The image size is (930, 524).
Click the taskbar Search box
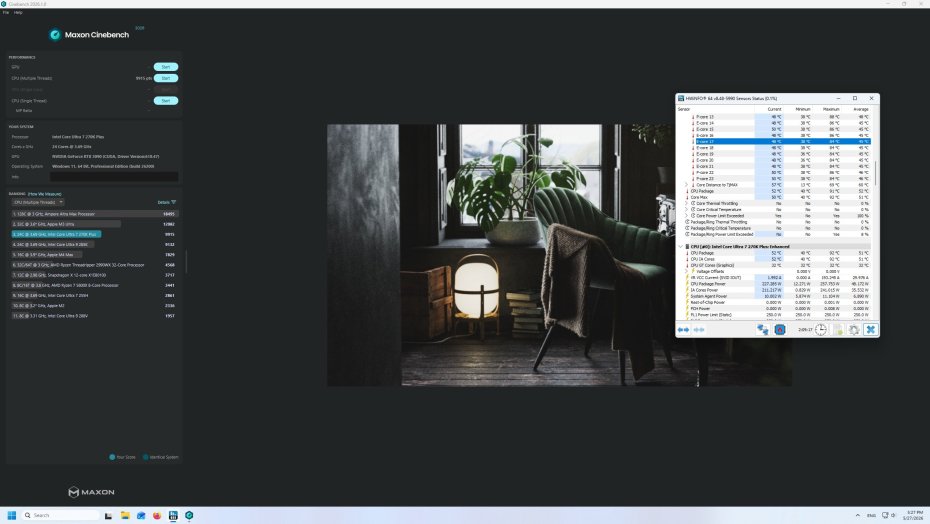click(60, 515)
